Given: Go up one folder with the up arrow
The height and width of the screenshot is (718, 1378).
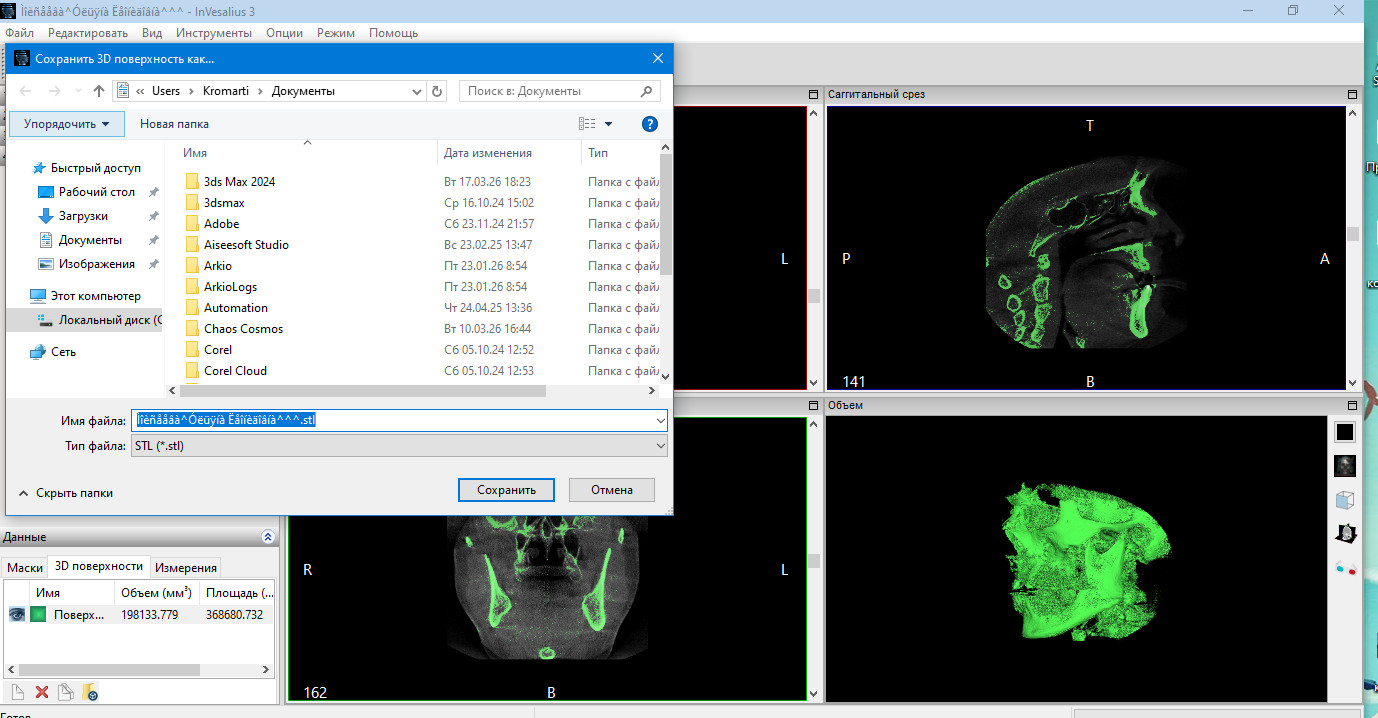Looking at the screenshot, I should 99,91.
